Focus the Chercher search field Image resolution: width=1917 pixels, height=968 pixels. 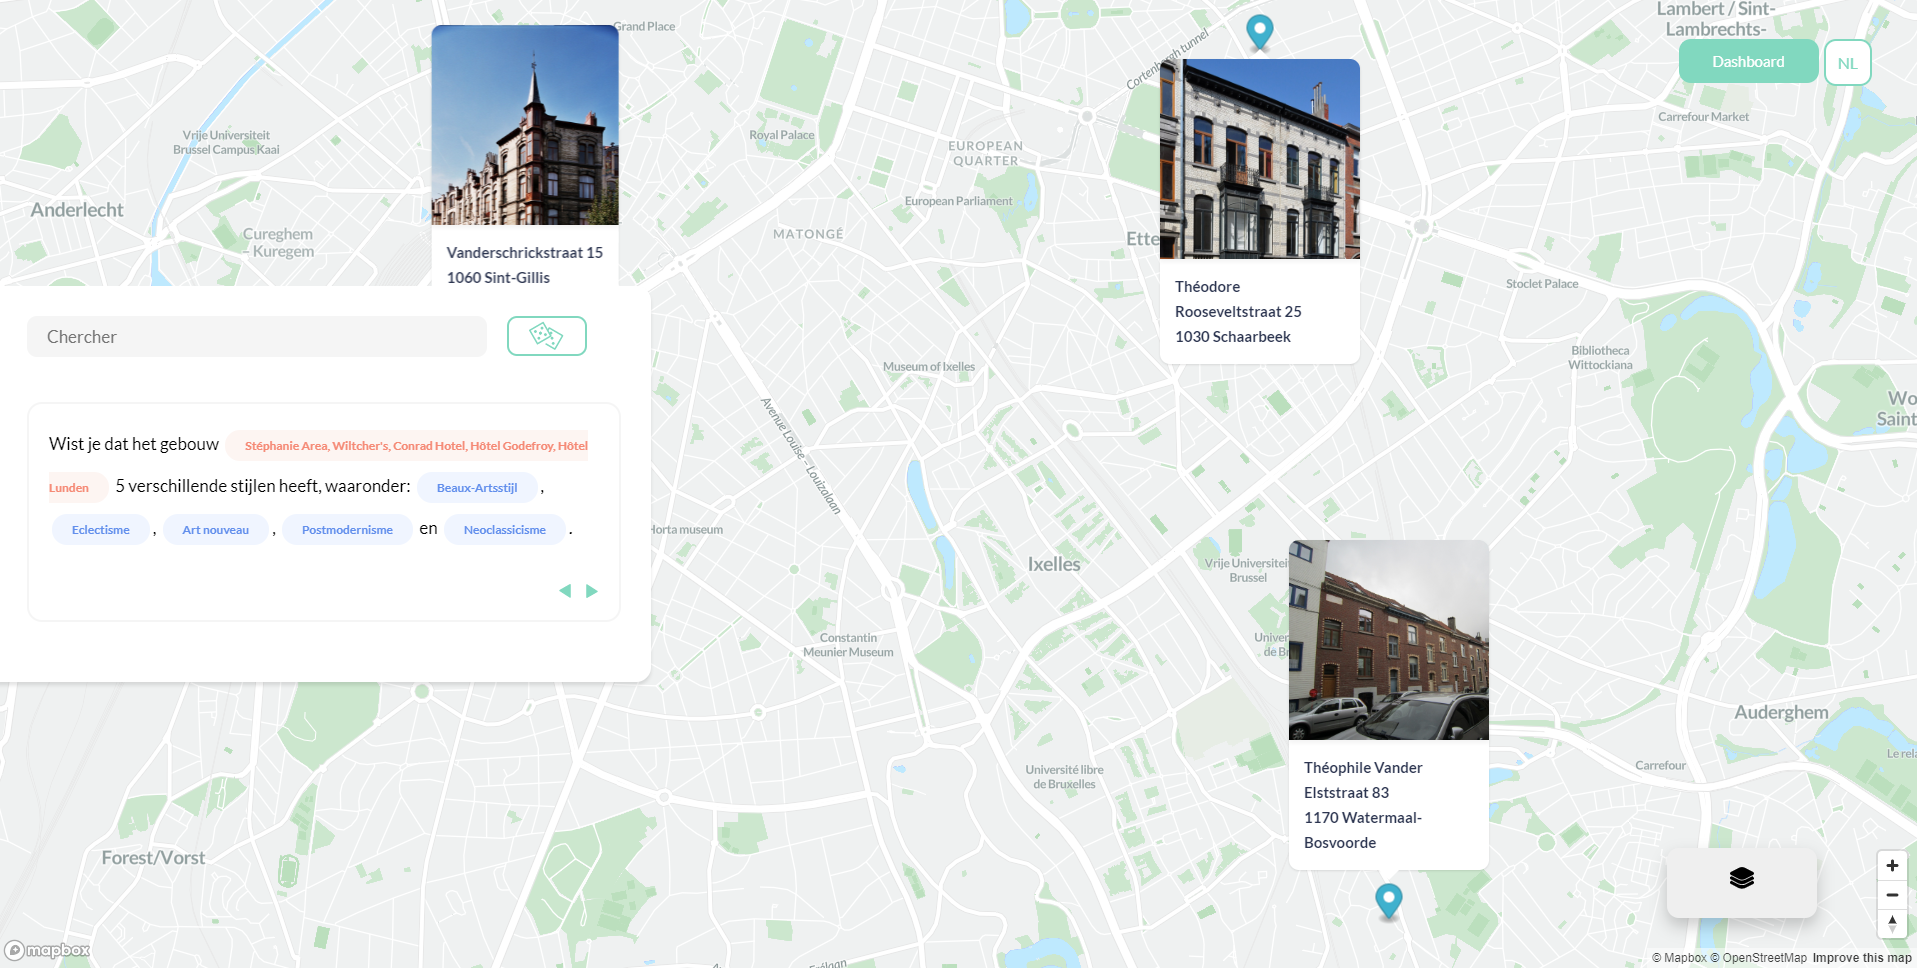[x=257, y=337]
